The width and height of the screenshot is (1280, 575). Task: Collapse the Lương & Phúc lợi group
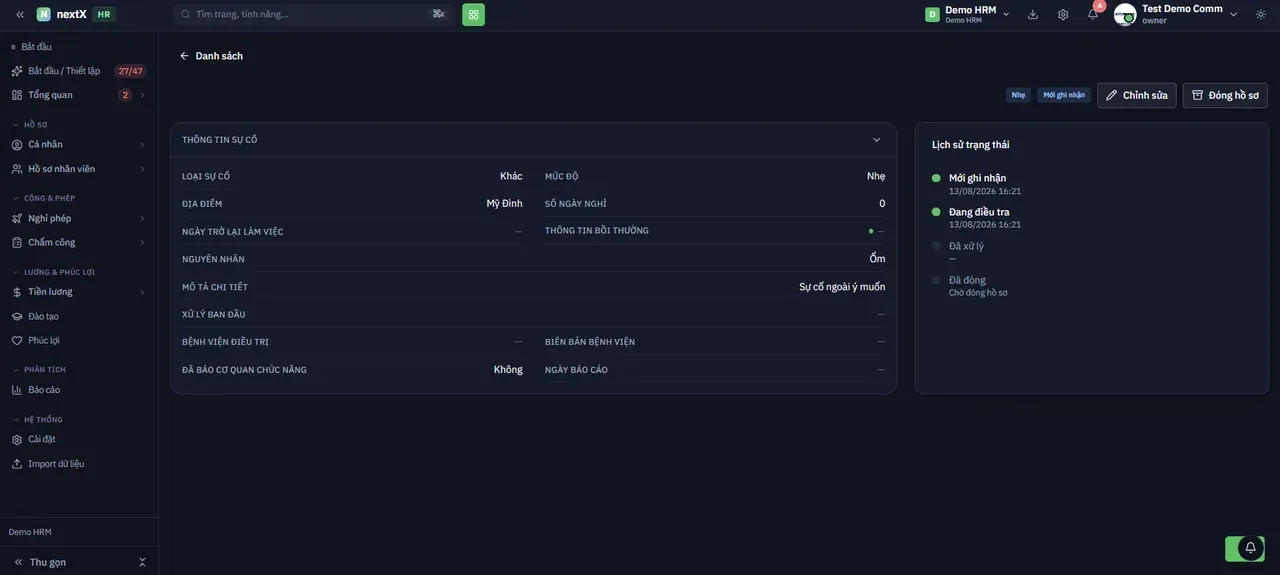[x=54, y=272]
